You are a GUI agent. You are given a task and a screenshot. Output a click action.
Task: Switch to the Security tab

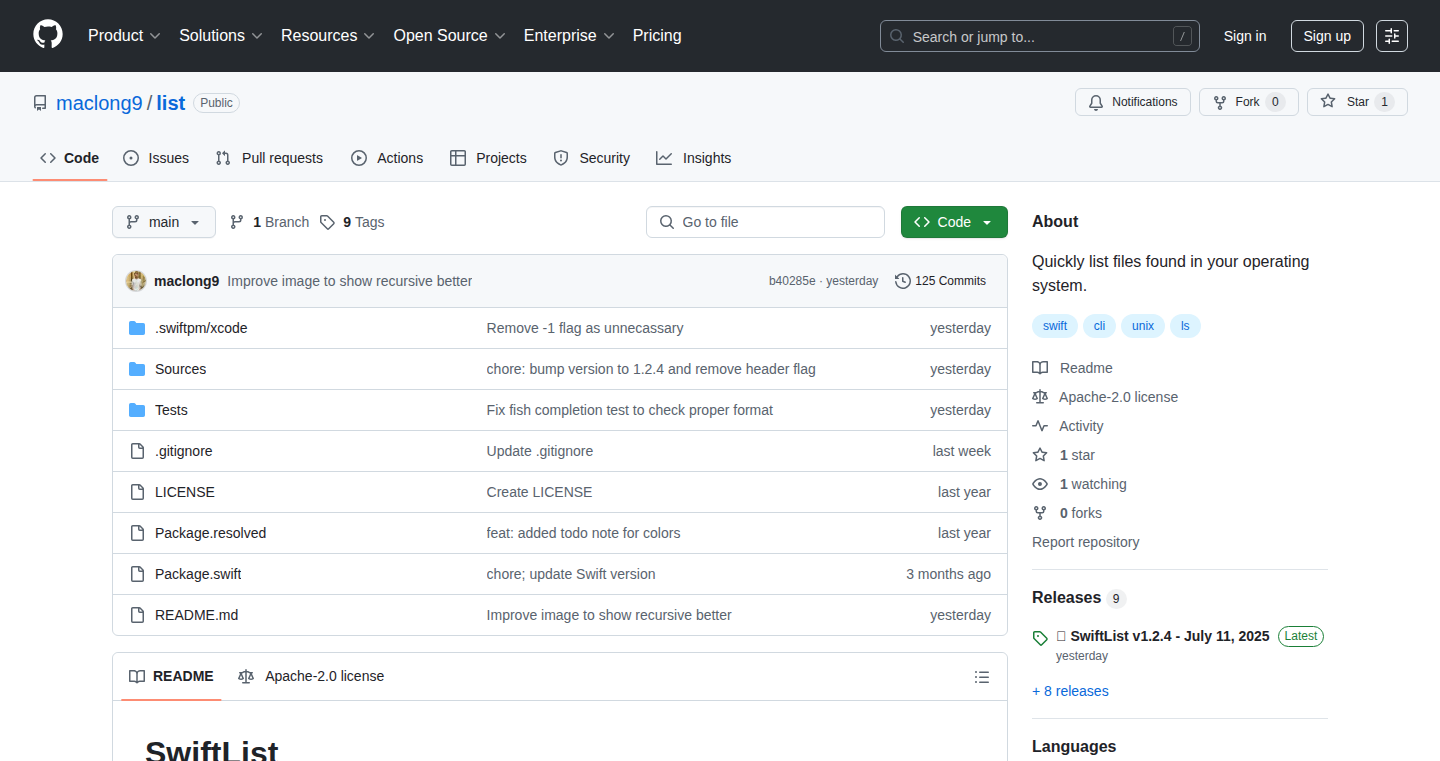(592, 158)
